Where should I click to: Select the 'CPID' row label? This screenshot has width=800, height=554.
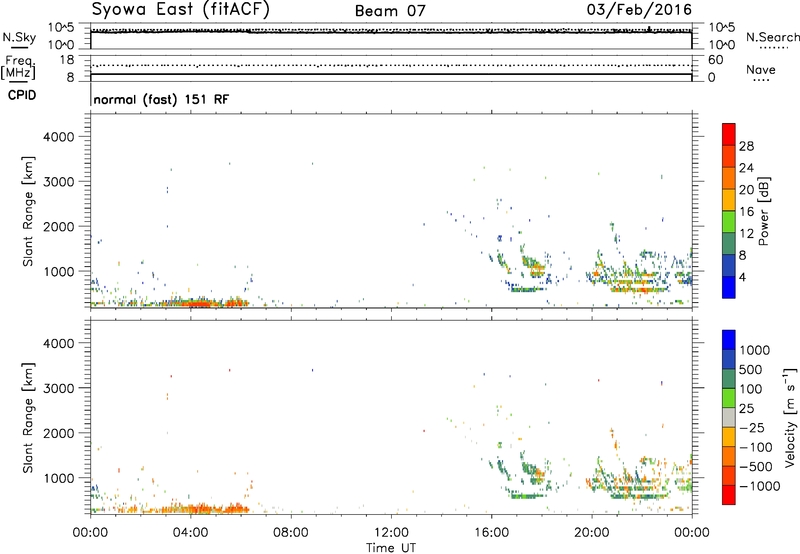click(22, 95)
